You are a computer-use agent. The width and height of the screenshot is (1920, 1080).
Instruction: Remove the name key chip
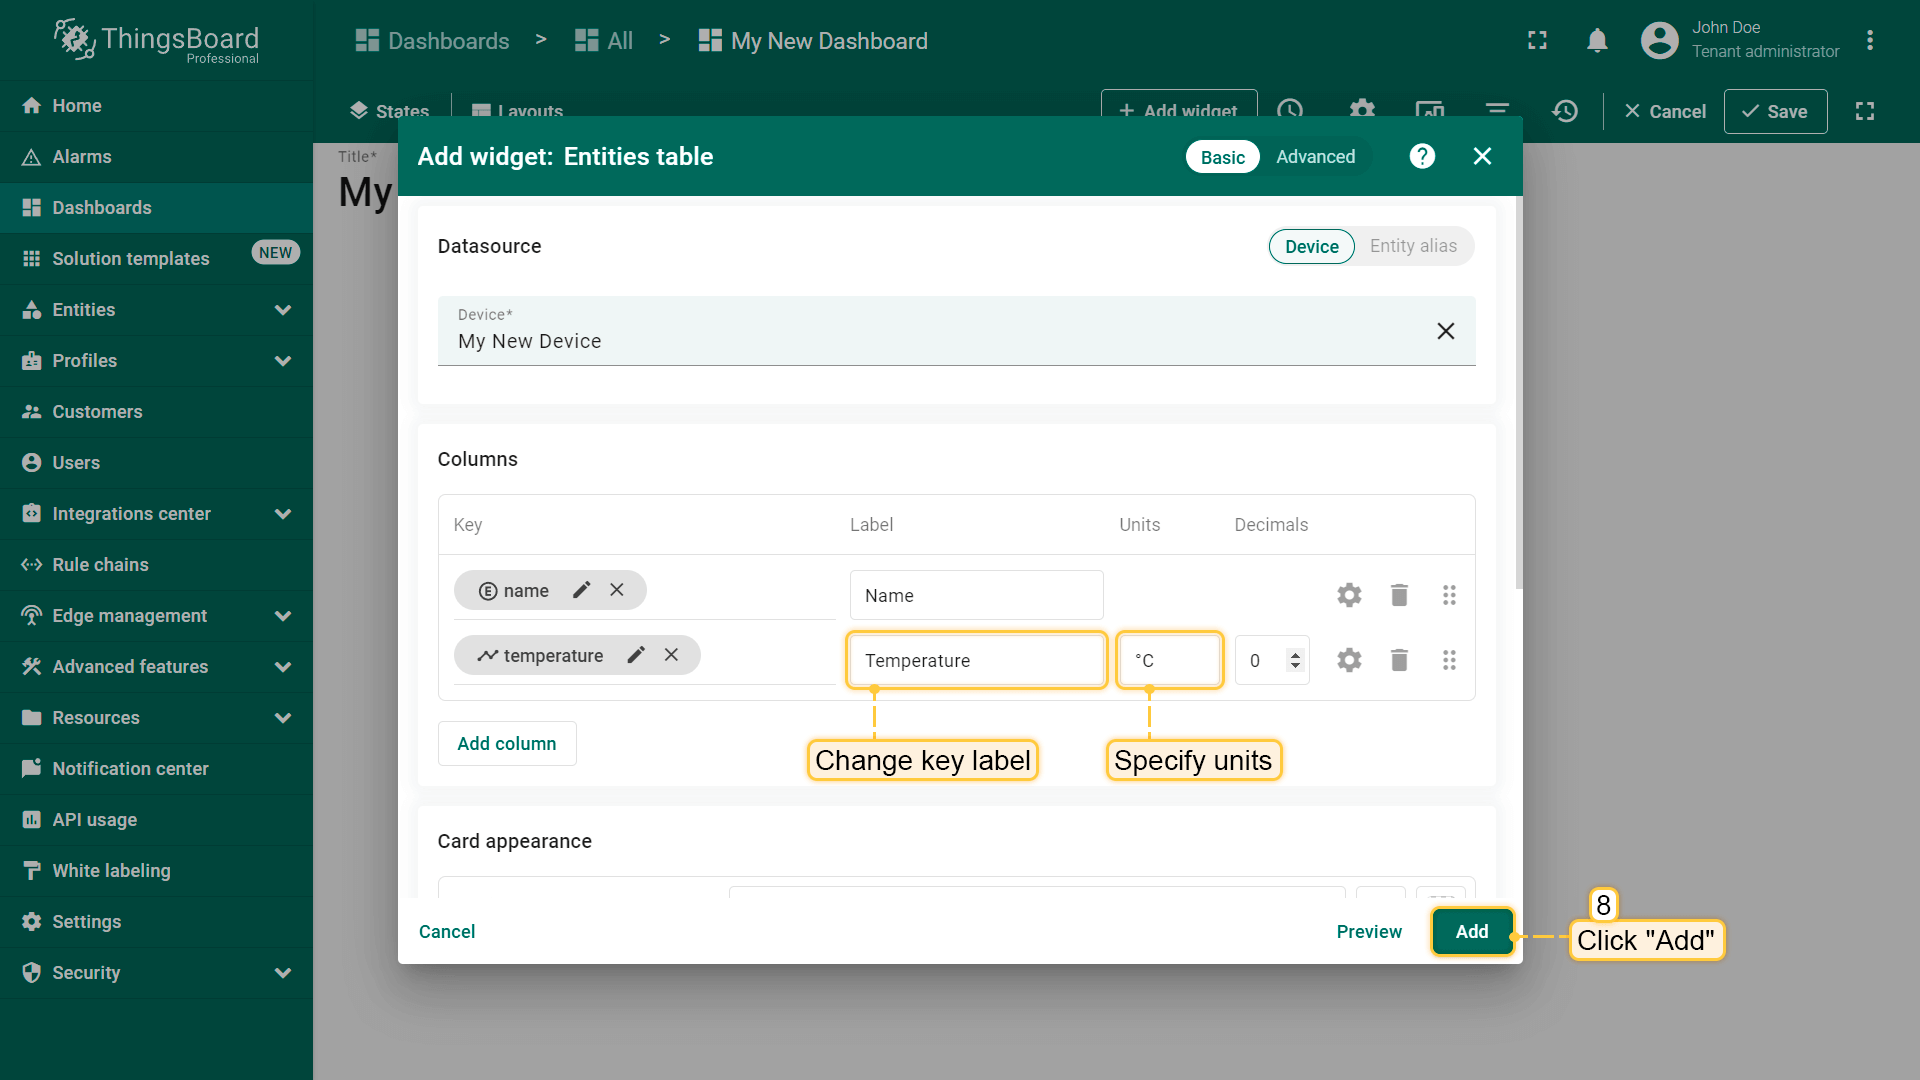[x=617, y=590]
